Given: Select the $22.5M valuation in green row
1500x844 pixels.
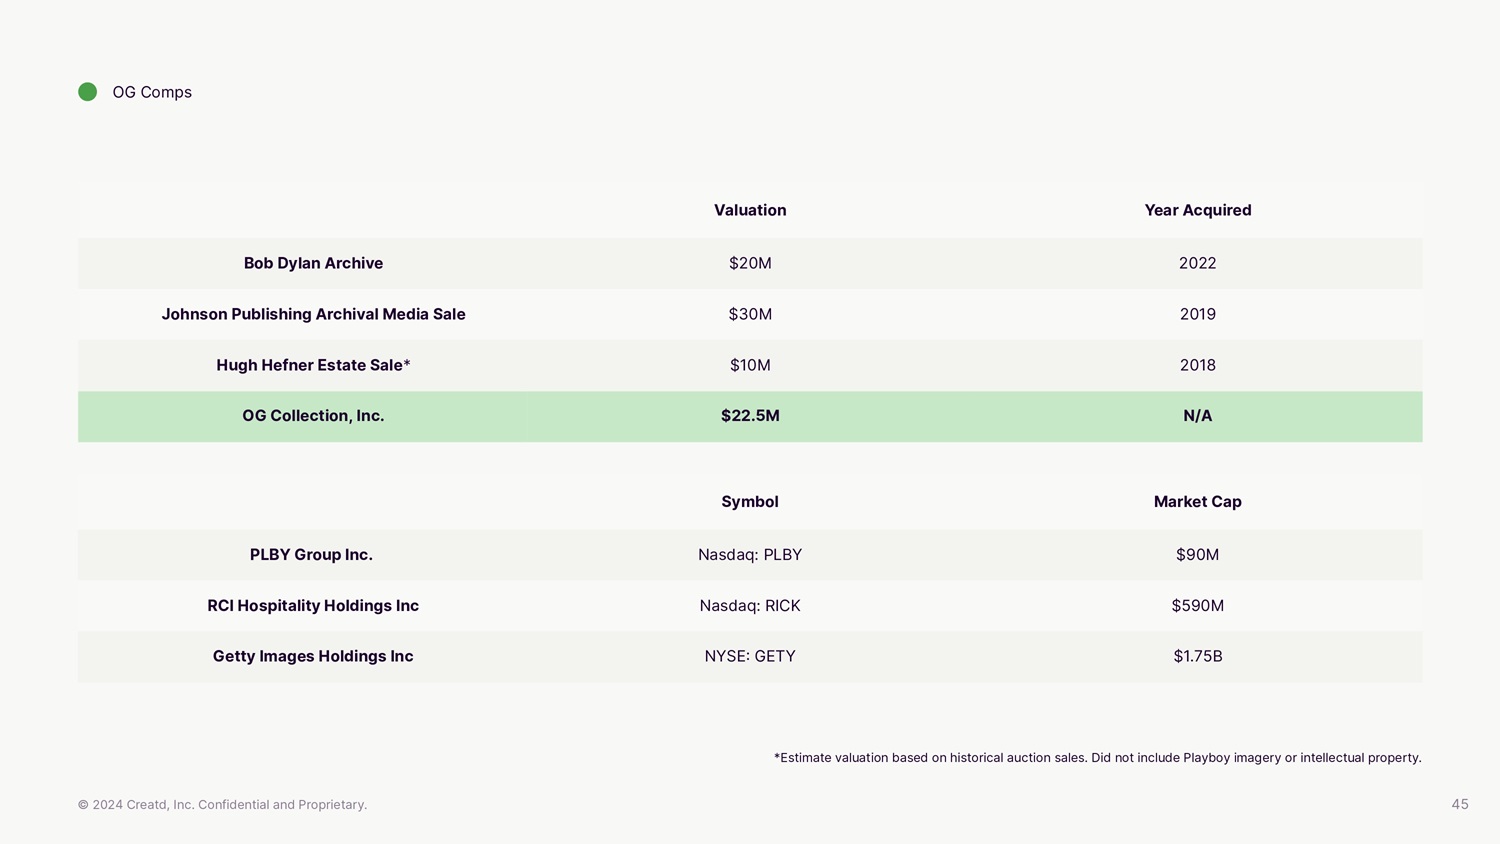Looking at the screenshot, I should [x=750, y=416].
